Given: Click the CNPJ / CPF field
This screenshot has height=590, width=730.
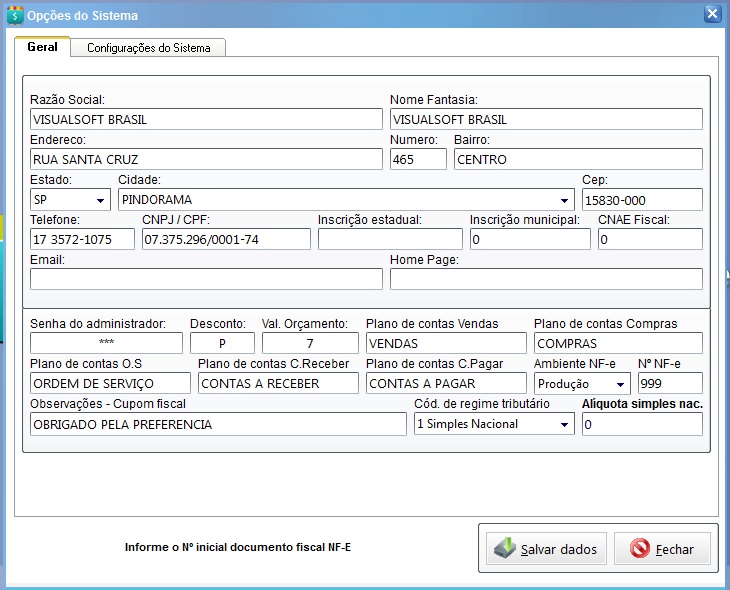Looking at the screenshot, I should [x=226, y=239].
